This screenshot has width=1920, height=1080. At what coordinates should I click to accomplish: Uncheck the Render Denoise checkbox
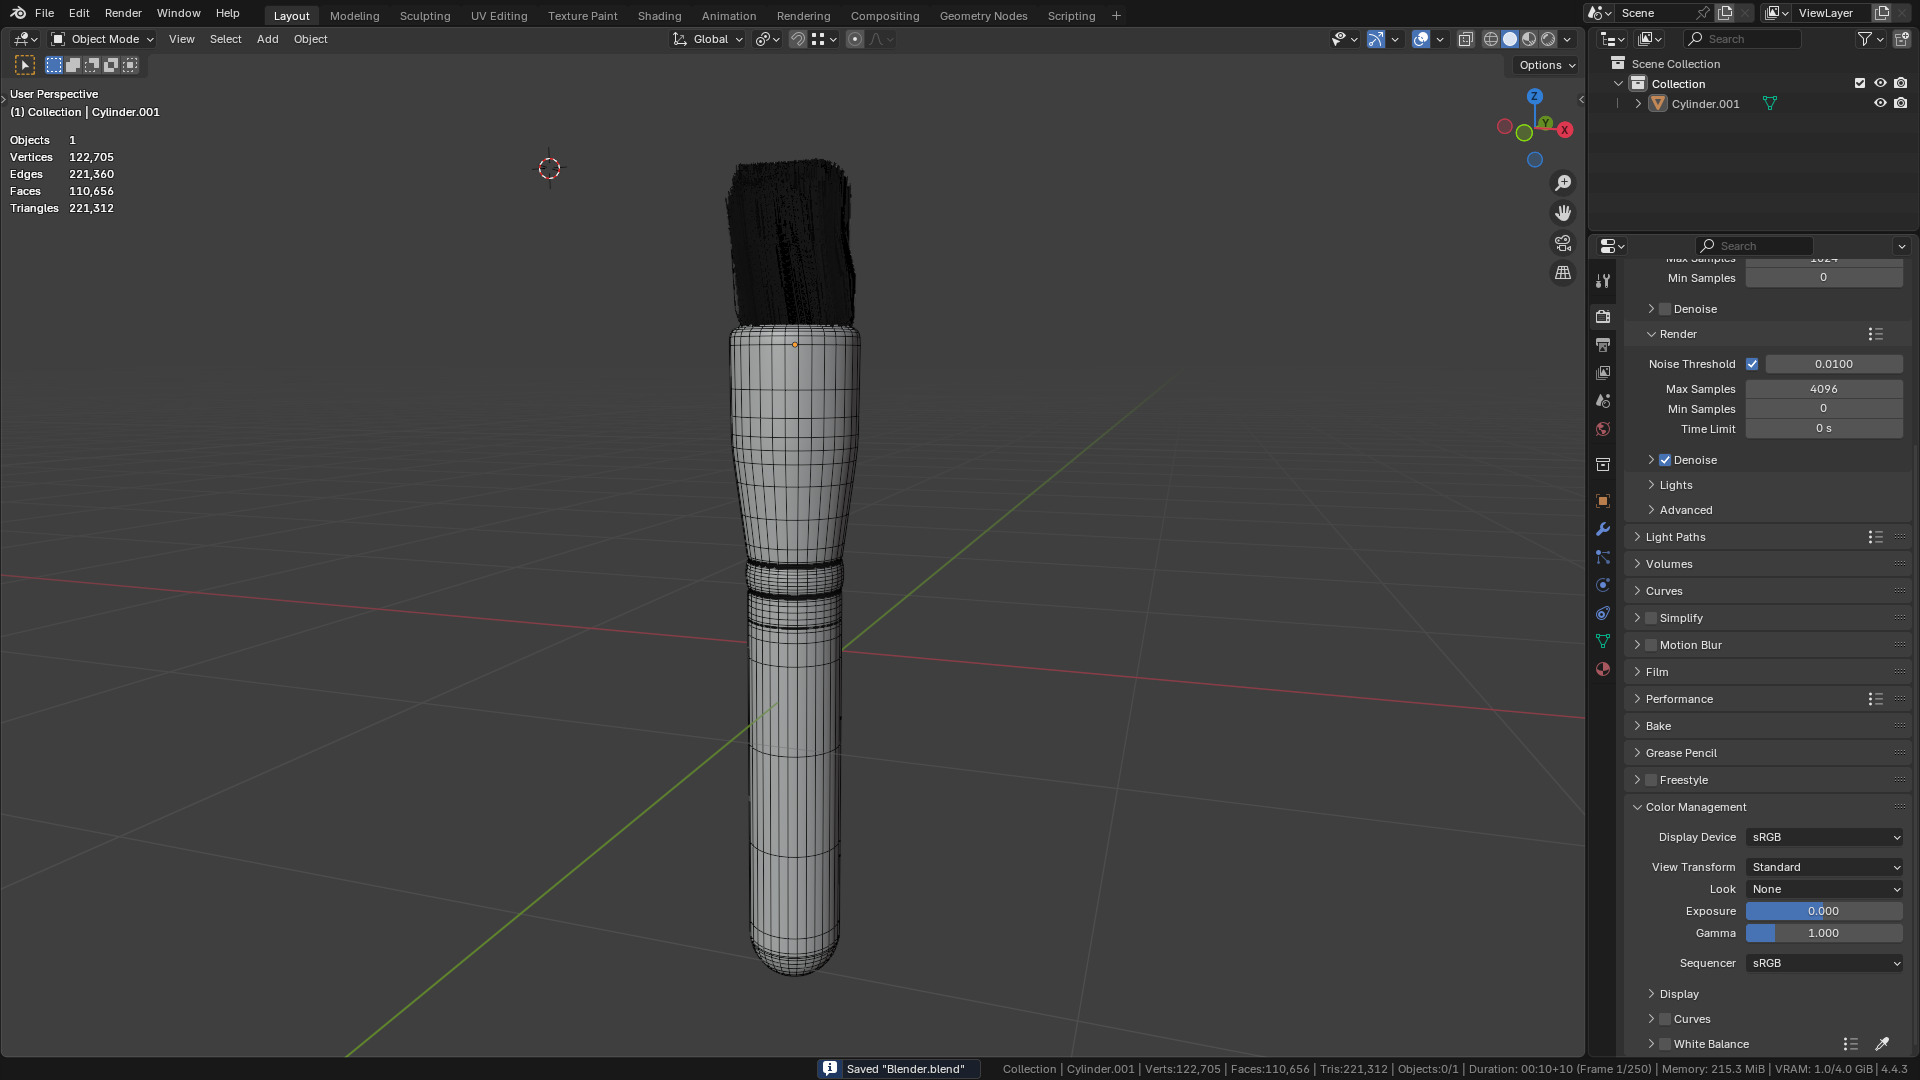point(1665,460)
